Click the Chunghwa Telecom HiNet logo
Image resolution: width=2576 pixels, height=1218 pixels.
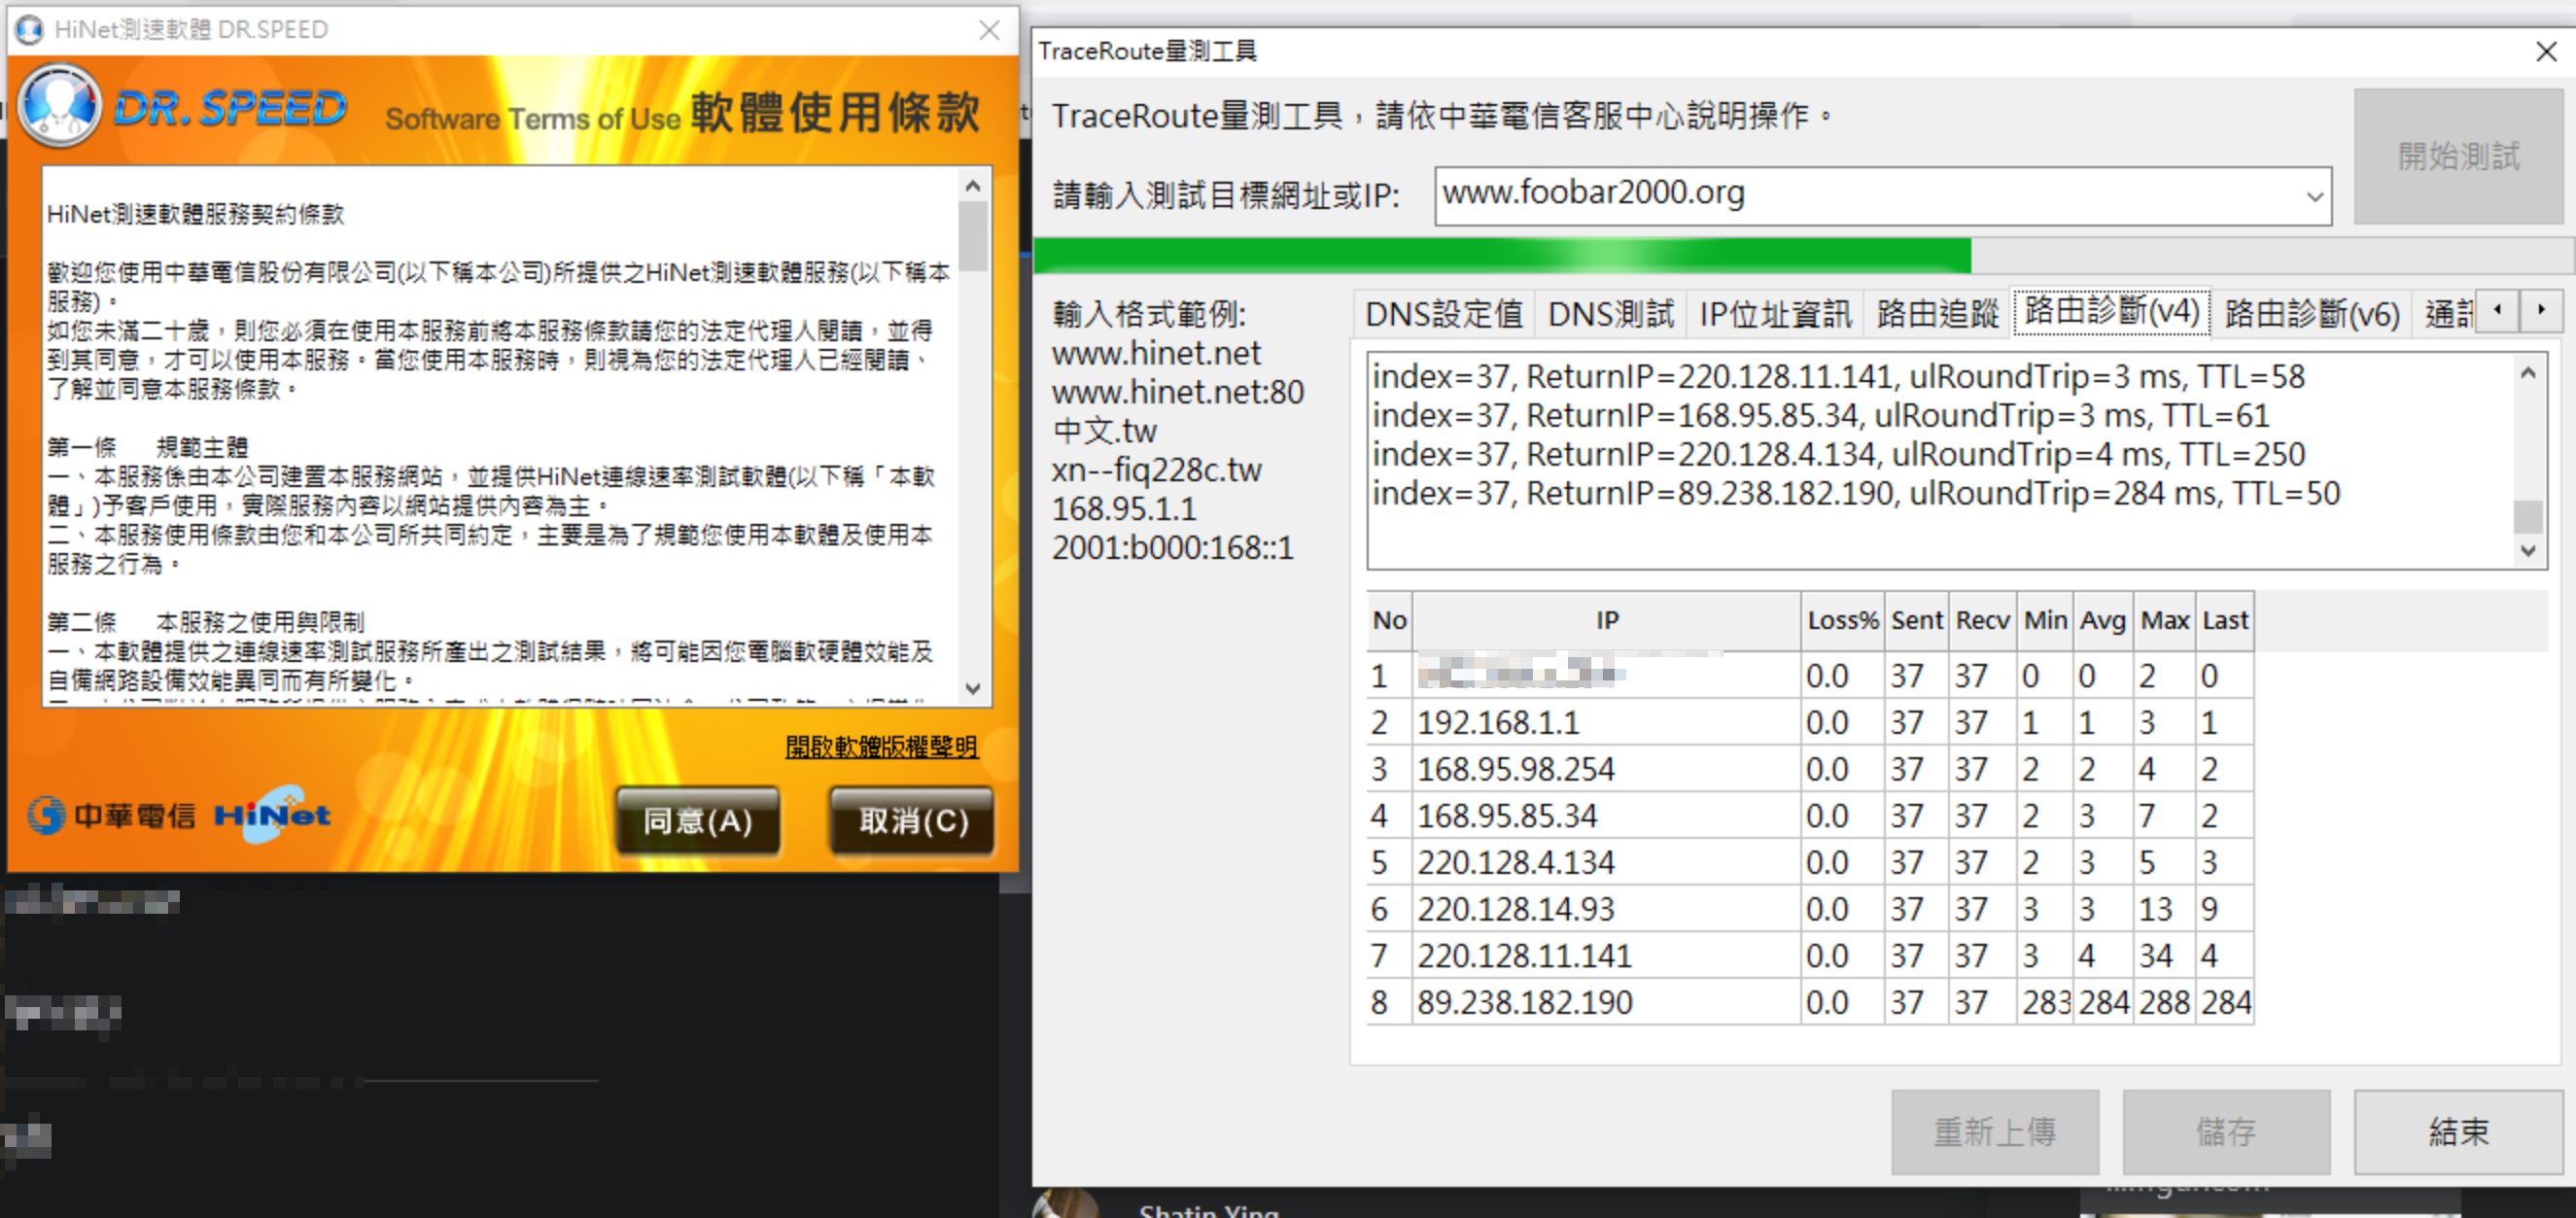[x=180, y=815]
